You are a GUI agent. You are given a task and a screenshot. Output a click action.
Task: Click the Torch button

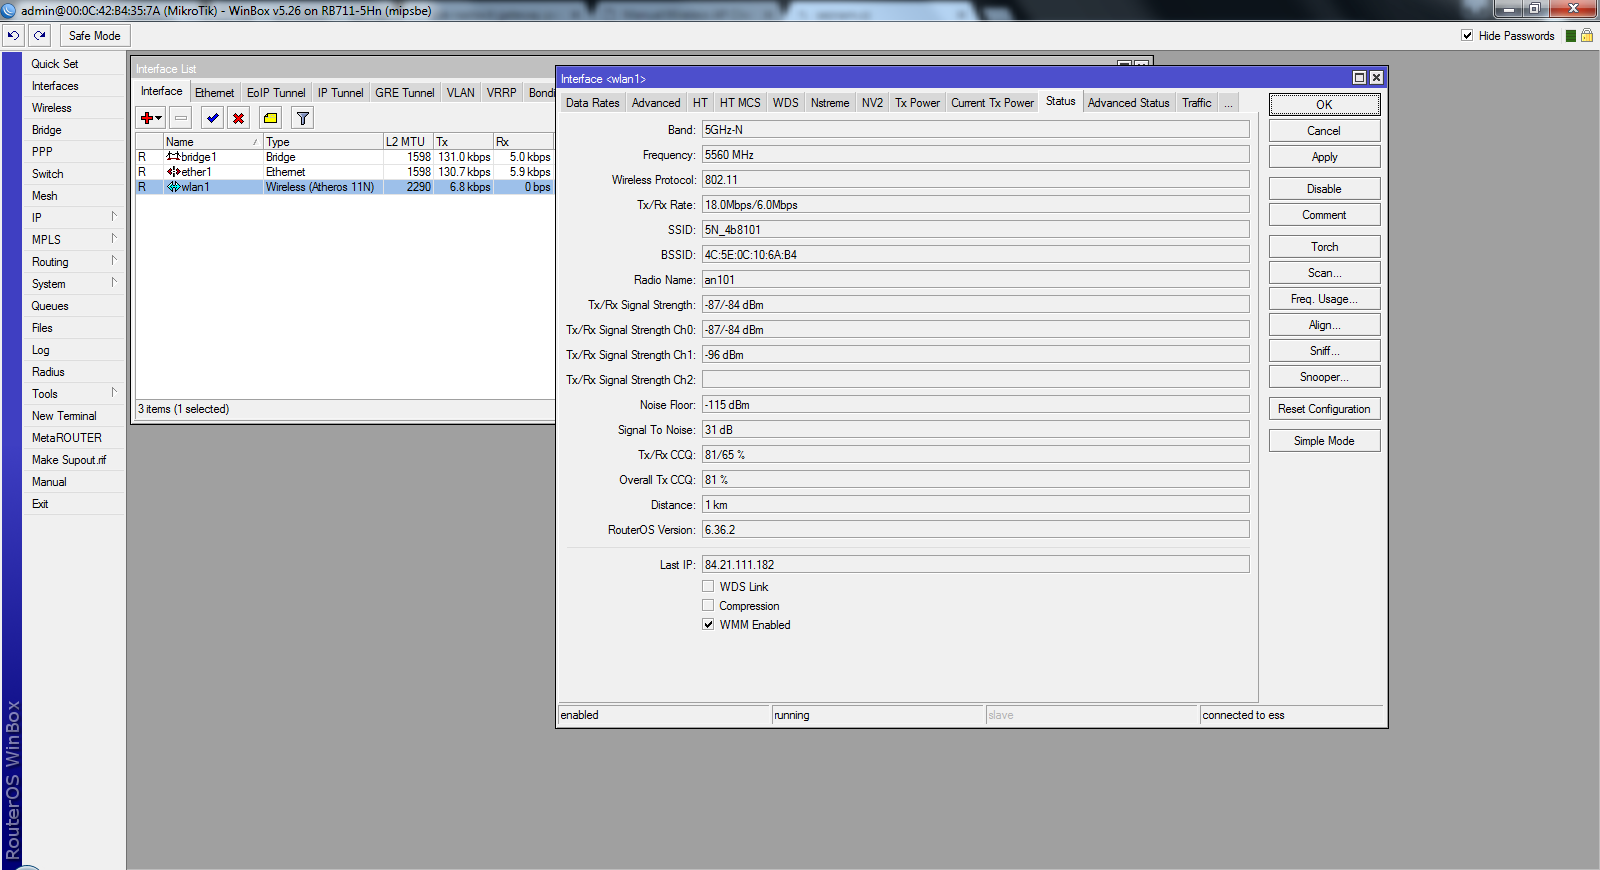[1324, 247]
